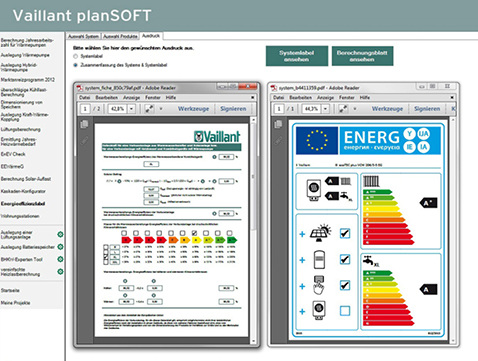
Task: Click the PDF icon in system_fiche window title bar
Action: click(79, 88)
